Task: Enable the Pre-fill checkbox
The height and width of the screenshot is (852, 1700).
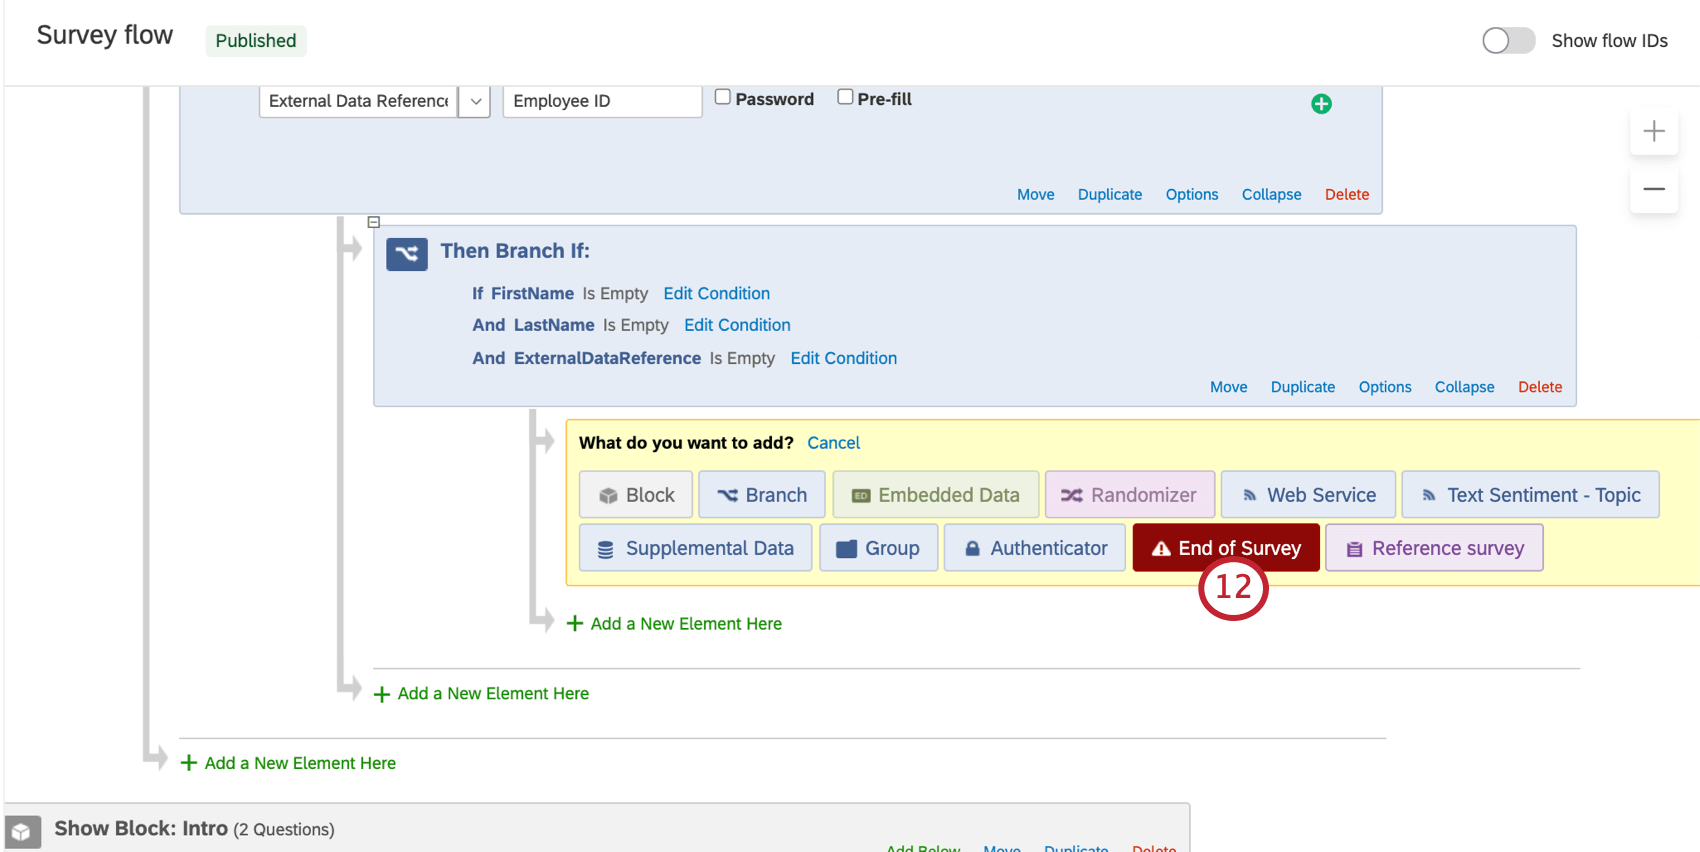Action: point(845,97)
